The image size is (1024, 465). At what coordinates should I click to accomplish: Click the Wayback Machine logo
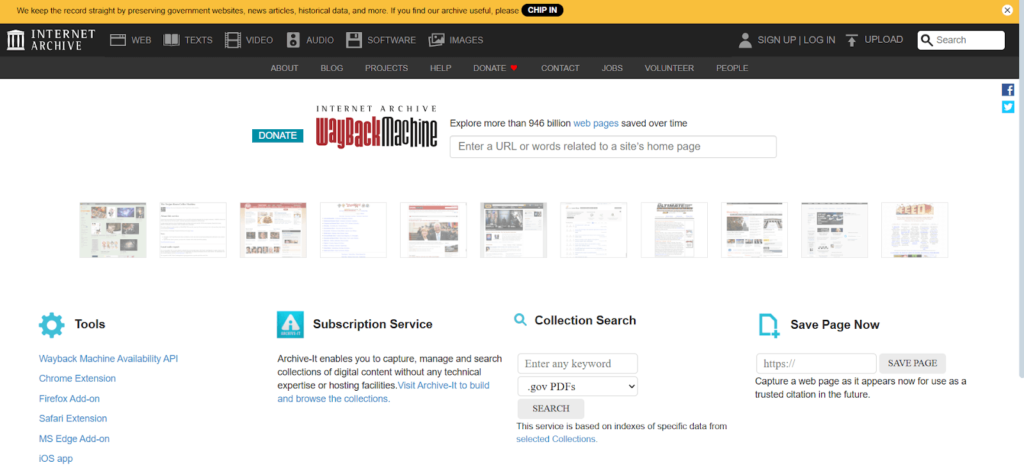tap(377, 127)
